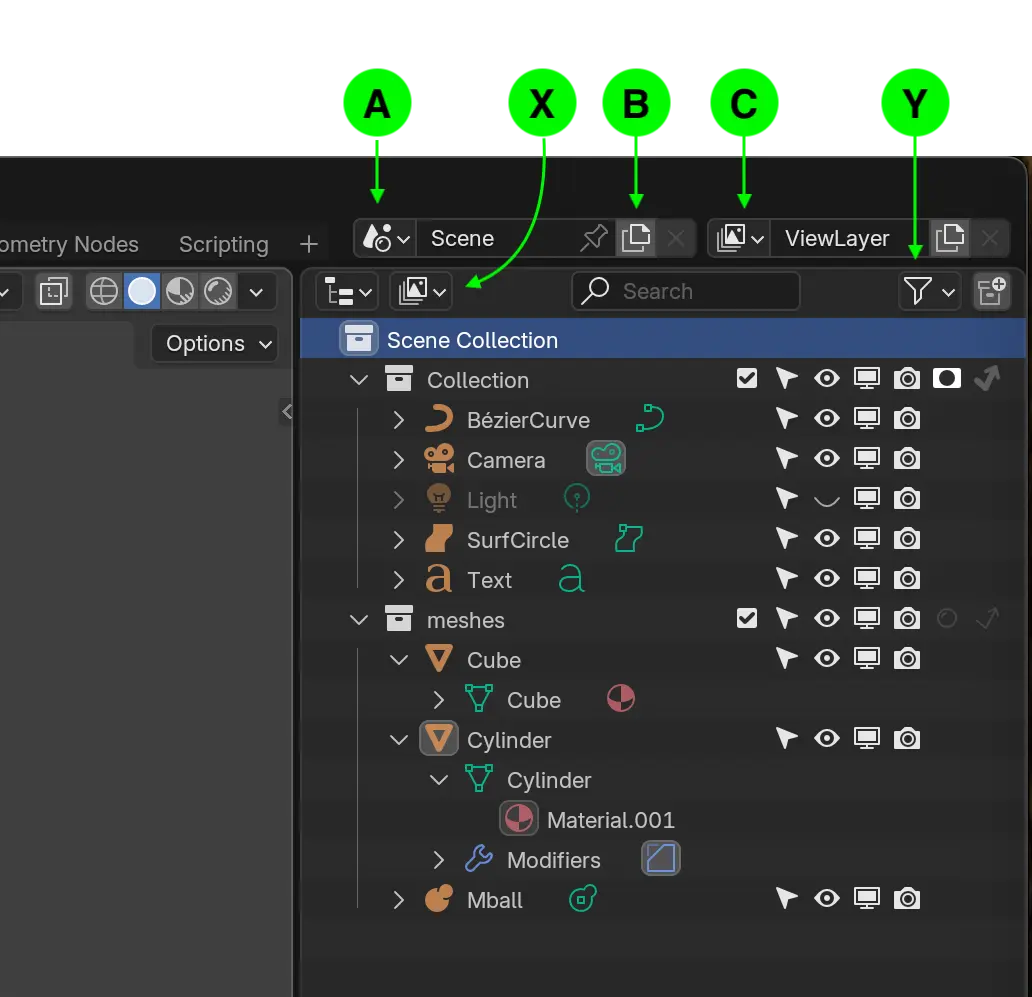Uncheck the Collection exclude checkbox
Screen dimensions: 1032x997
[747, 379]
